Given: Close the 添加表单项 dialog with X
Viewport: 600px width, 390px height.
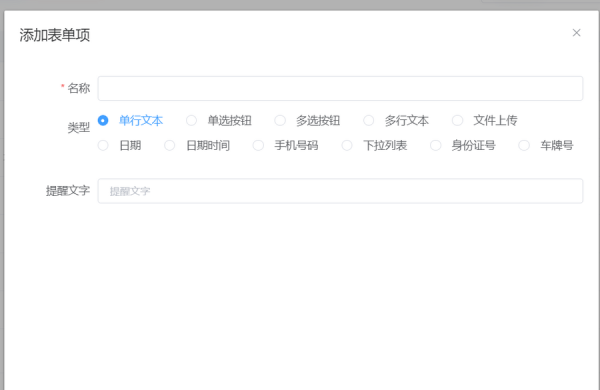Looking at the screenshot, I should tap(576, 33).
